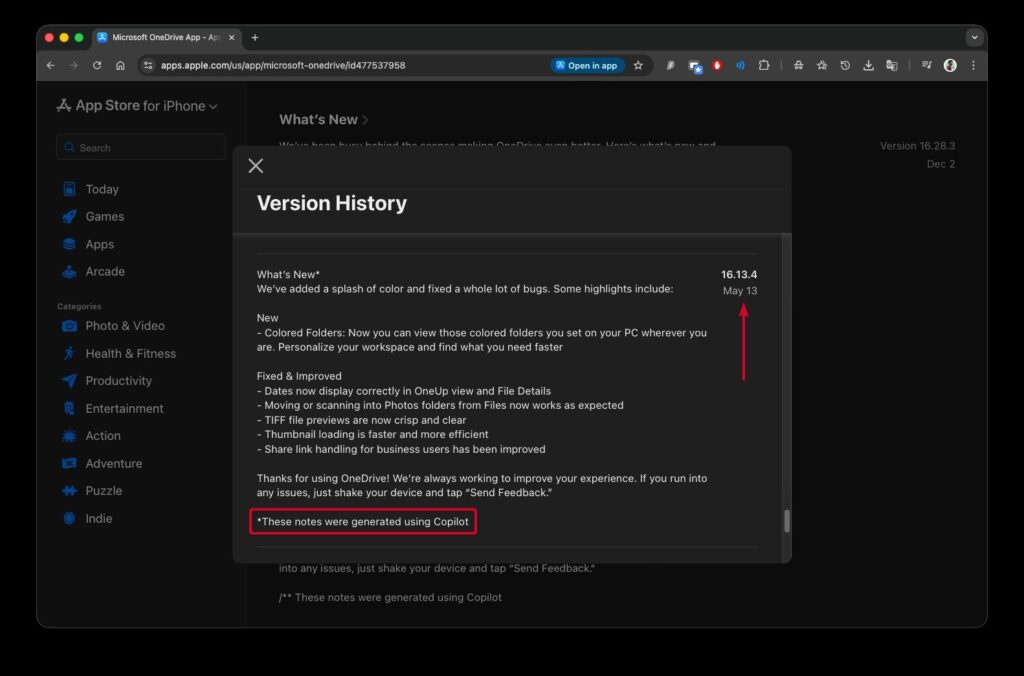Reload the page
The image size is (1024, 676).
coord(97,65)
